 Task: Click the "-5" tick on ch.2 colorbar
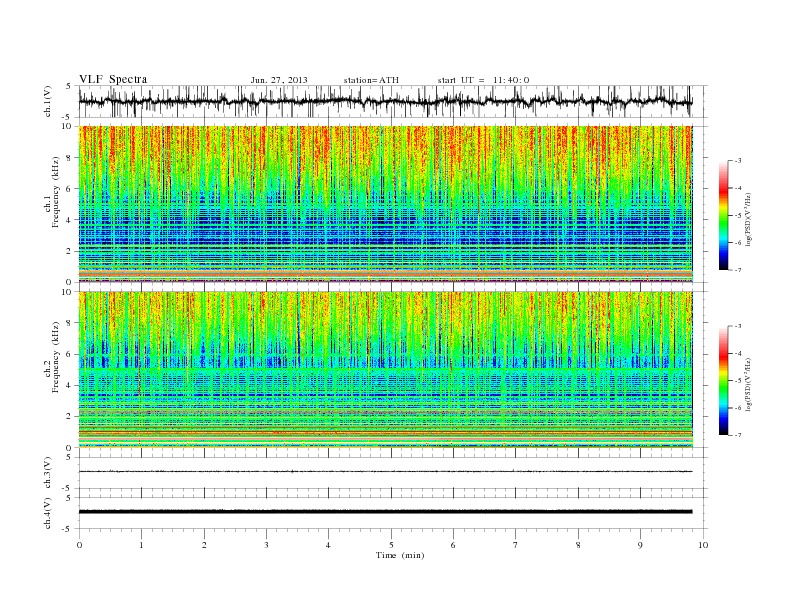click(738, 381)
